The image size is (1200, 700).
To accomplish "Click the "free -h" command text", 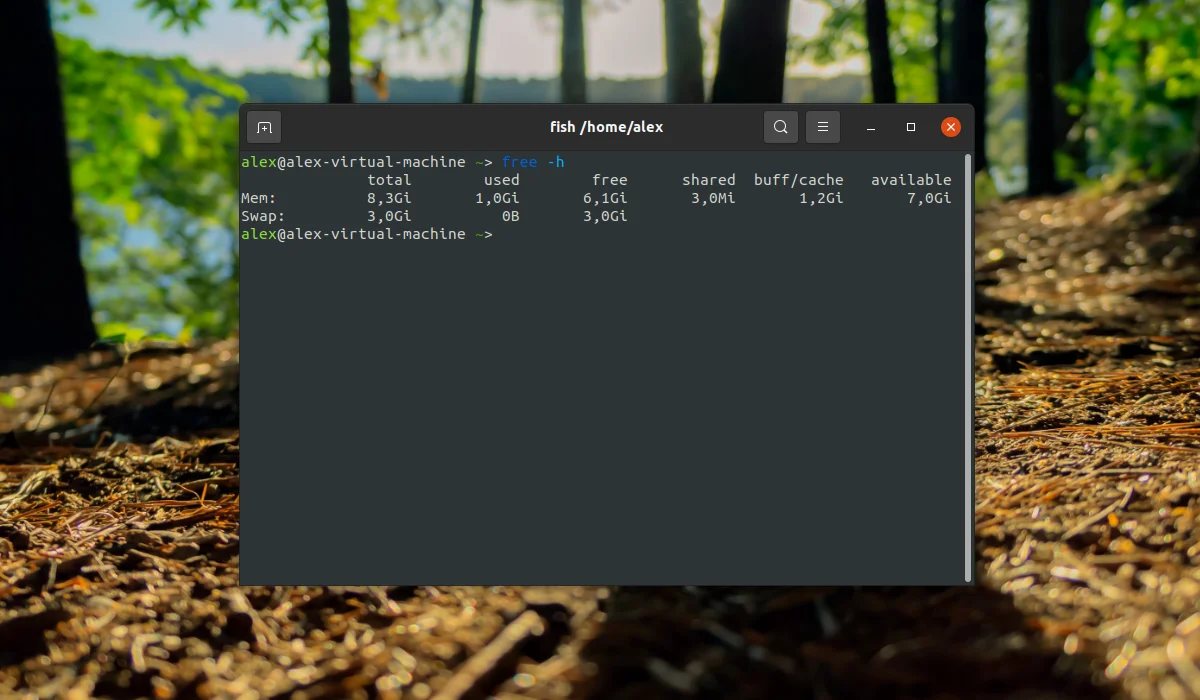I will coord(533,162).
